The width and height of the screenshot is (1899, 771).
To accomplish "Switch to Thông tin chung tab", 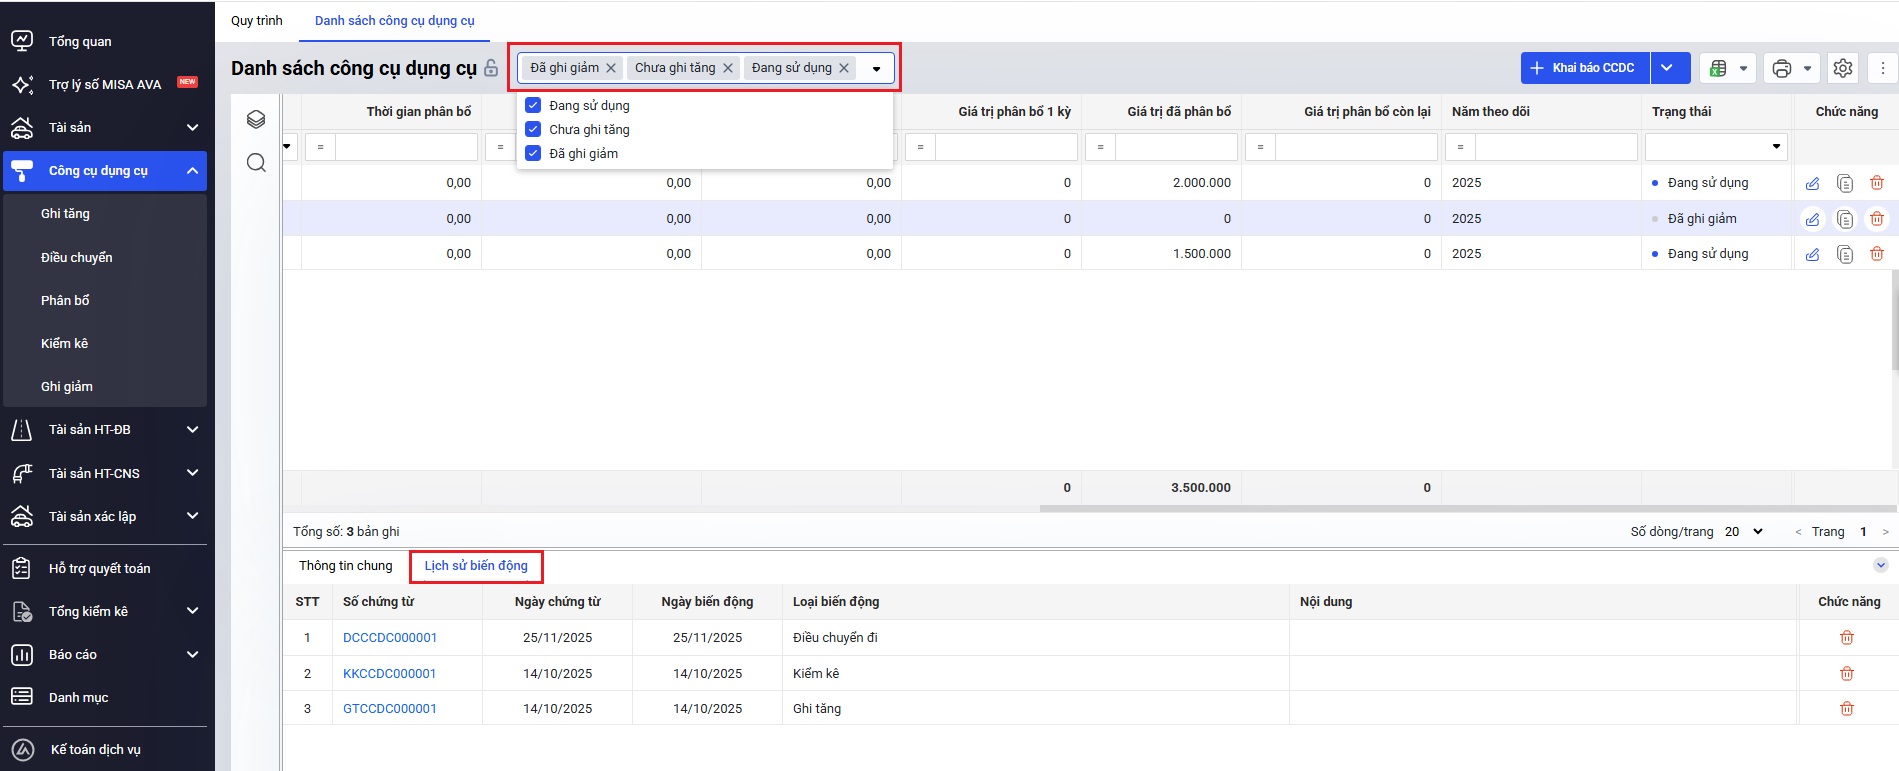I will tap(346, 566).
